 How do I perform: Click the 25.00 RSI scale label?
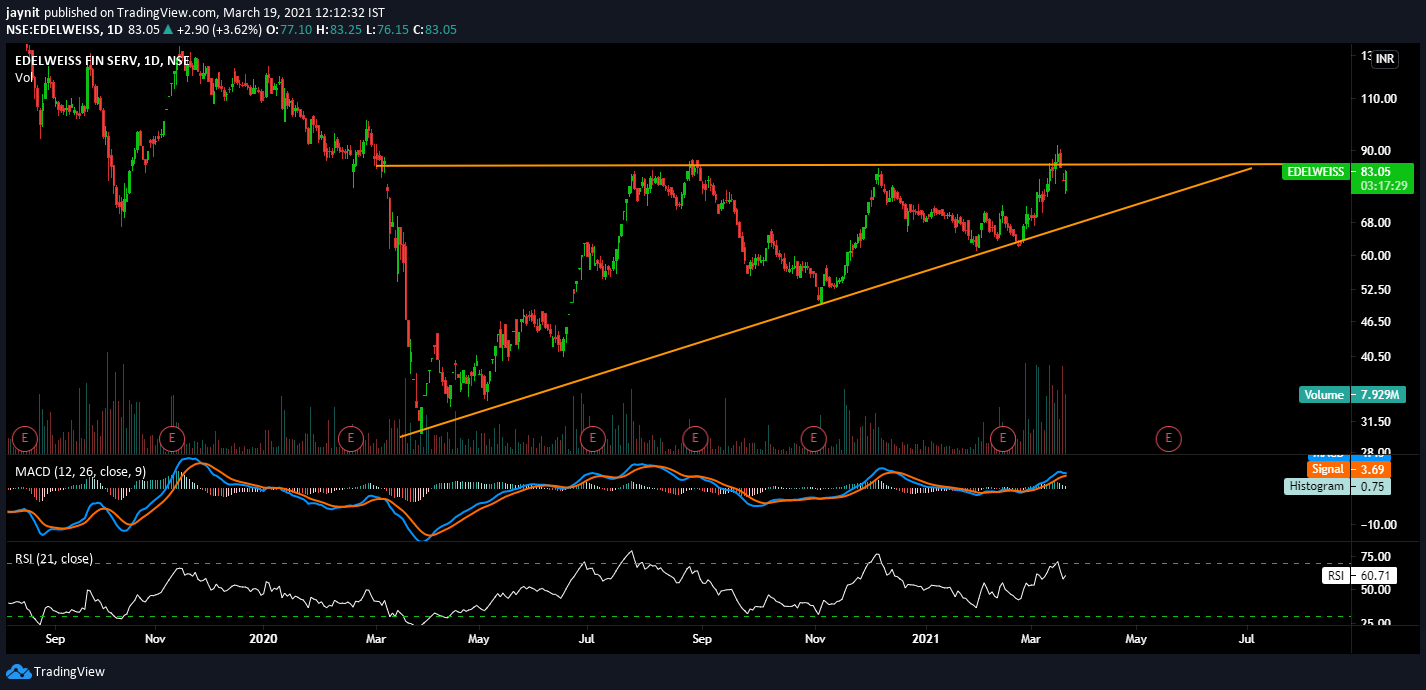click(x=1376, y=622)
